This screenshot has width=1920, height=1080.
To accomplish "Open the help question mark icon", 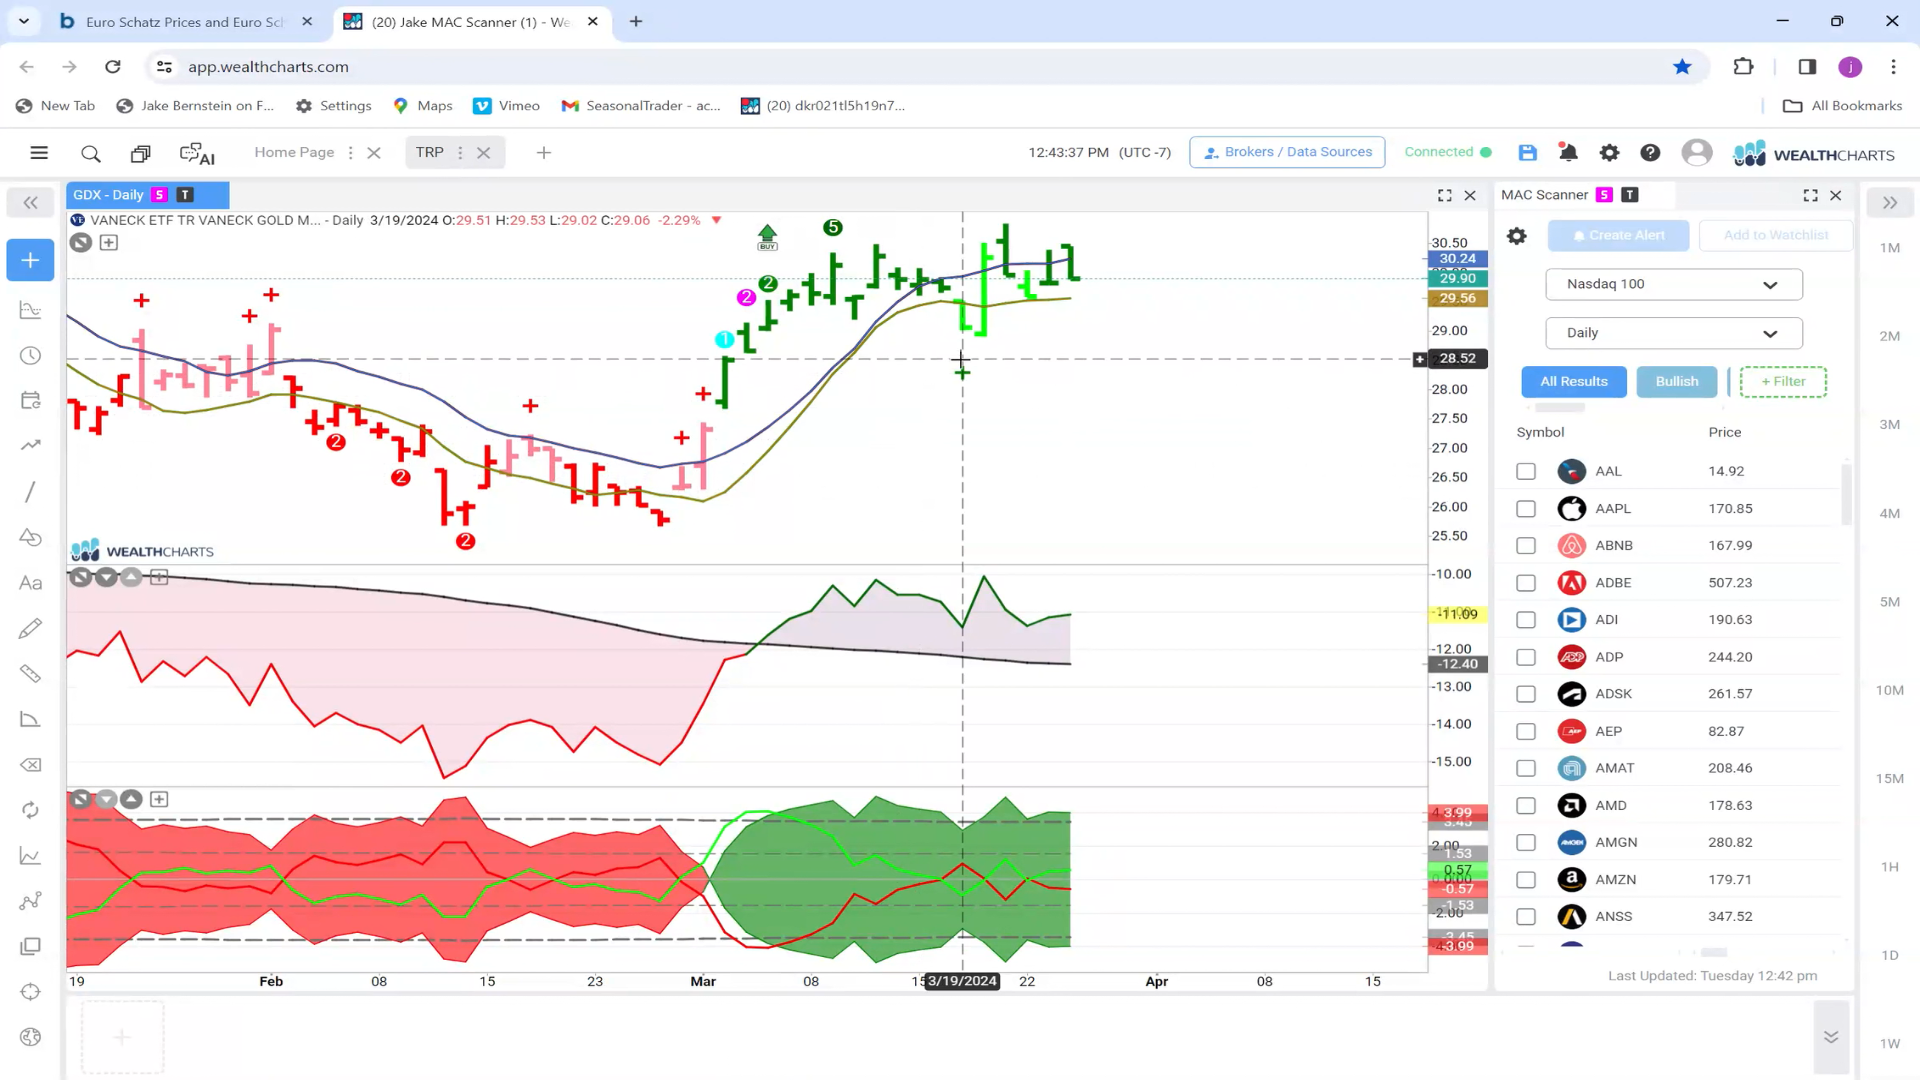I will pos(1650,152).
